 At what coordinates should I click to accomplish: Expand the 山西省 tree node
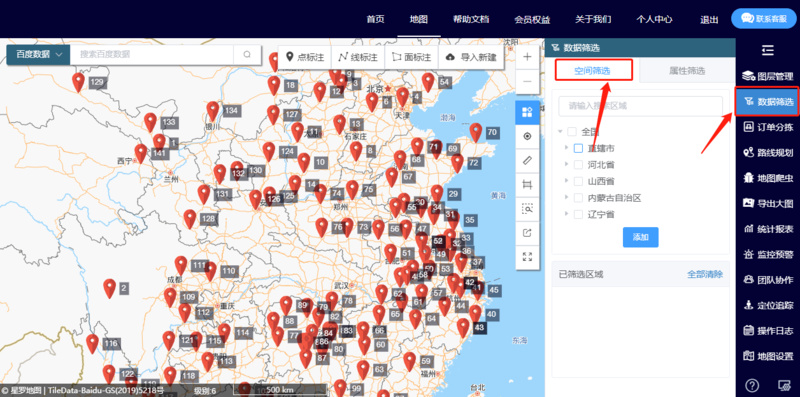[566, 181]
